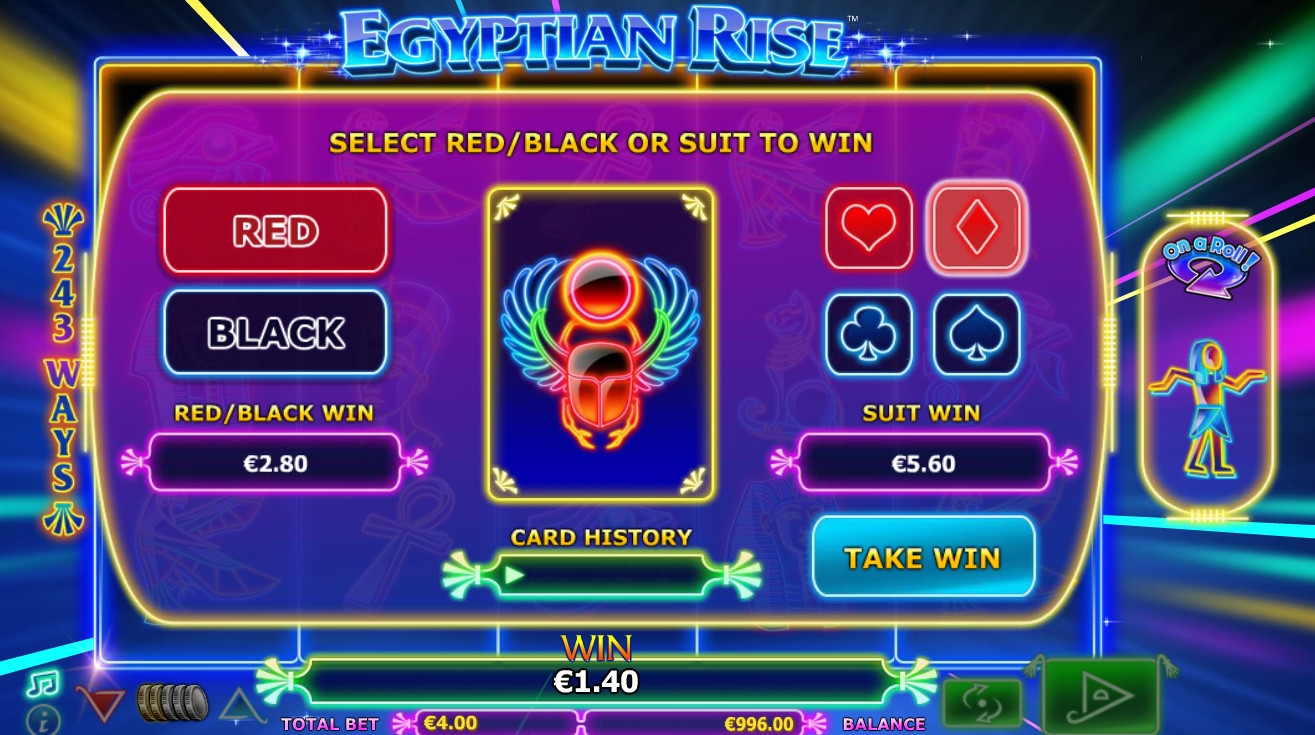Increase bet with up triangle

(239, 704)
